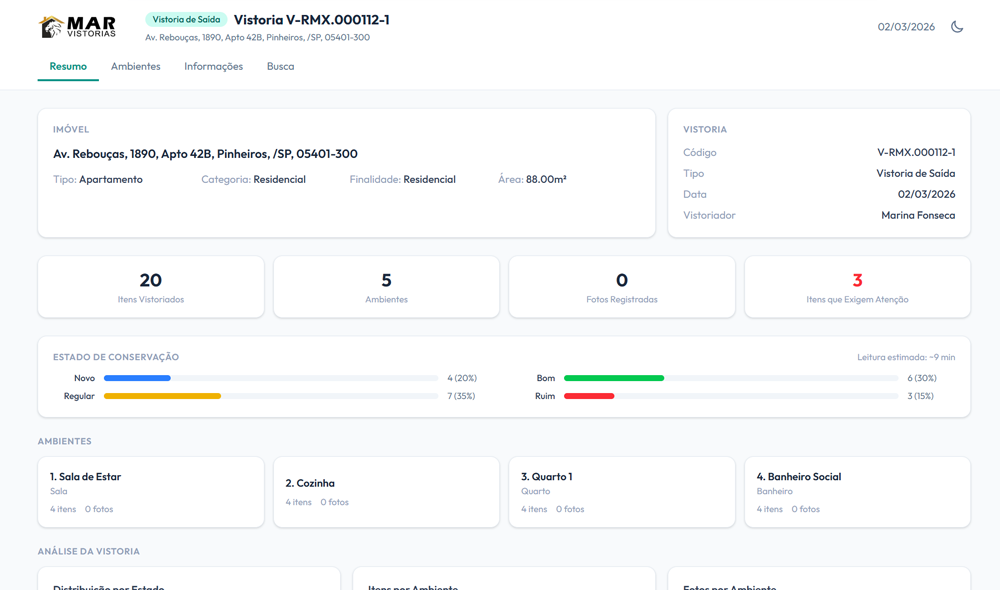The width and height of the screenshot is (1000, 590).
Task: Click the red Ruim progress bar
Action: click(x=589, y=396)
